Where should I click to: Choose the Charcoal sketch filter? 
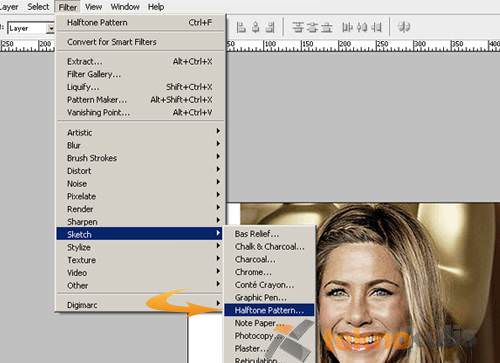(x=269, y=259)
